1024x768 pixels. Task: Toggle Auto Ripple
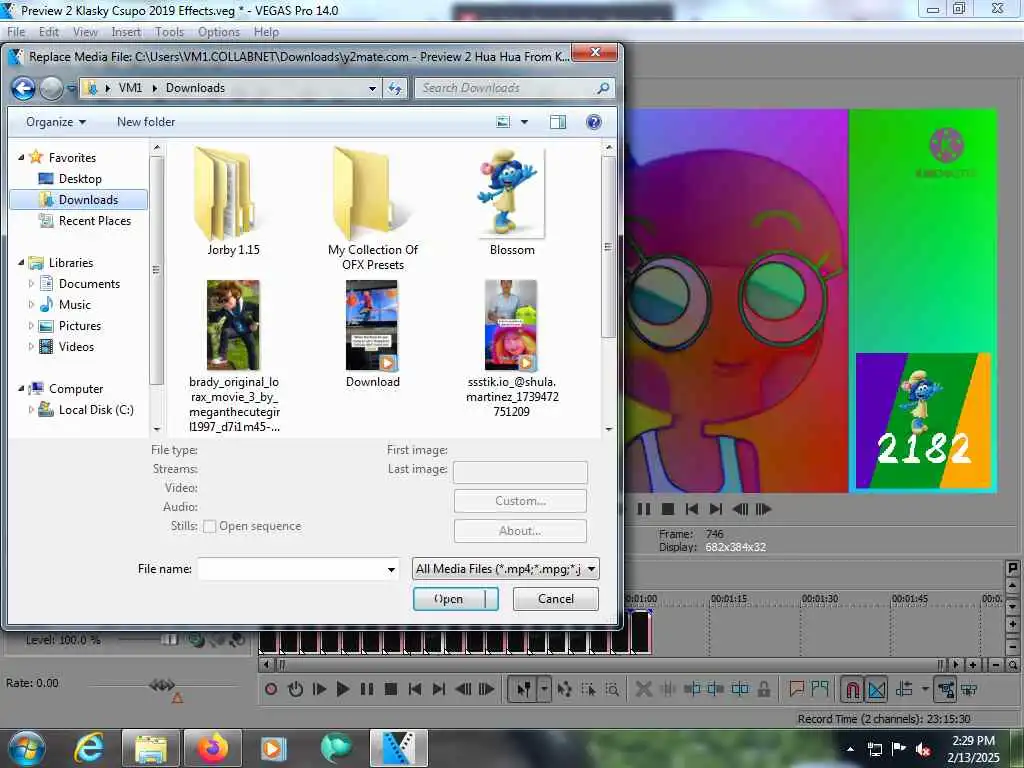(x=904, y=689)
